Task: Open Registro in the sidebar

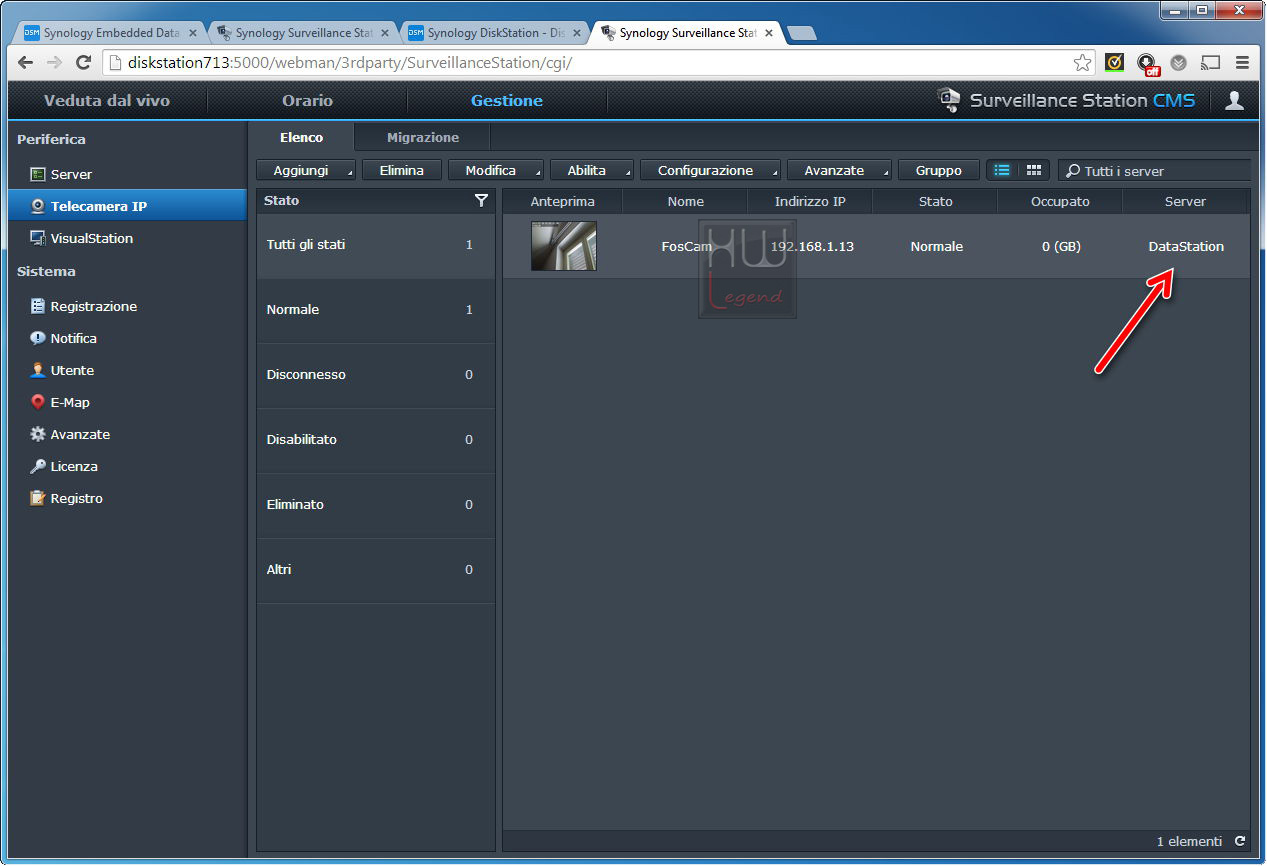Action: pyautogui.click(x=127, y=498)
